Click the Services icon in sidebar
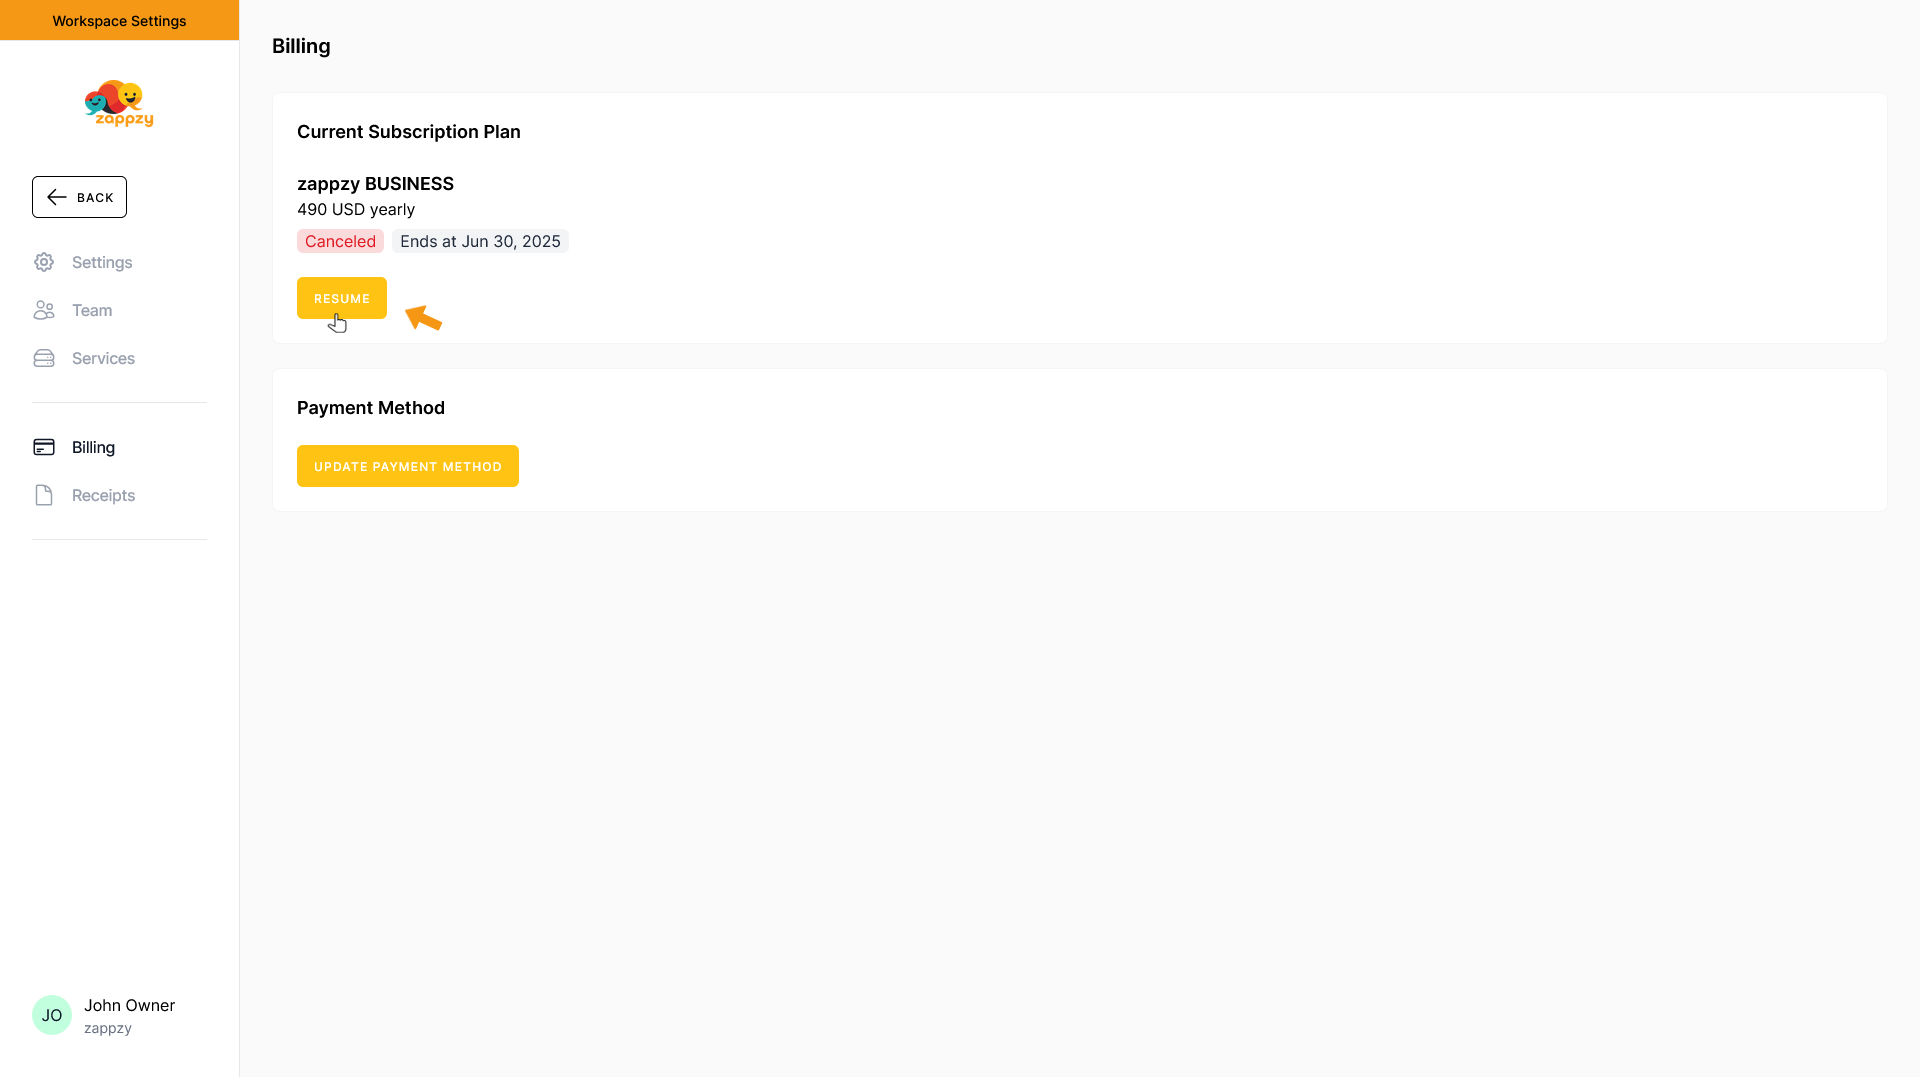1920x1080 pixels. click(44, 358)
